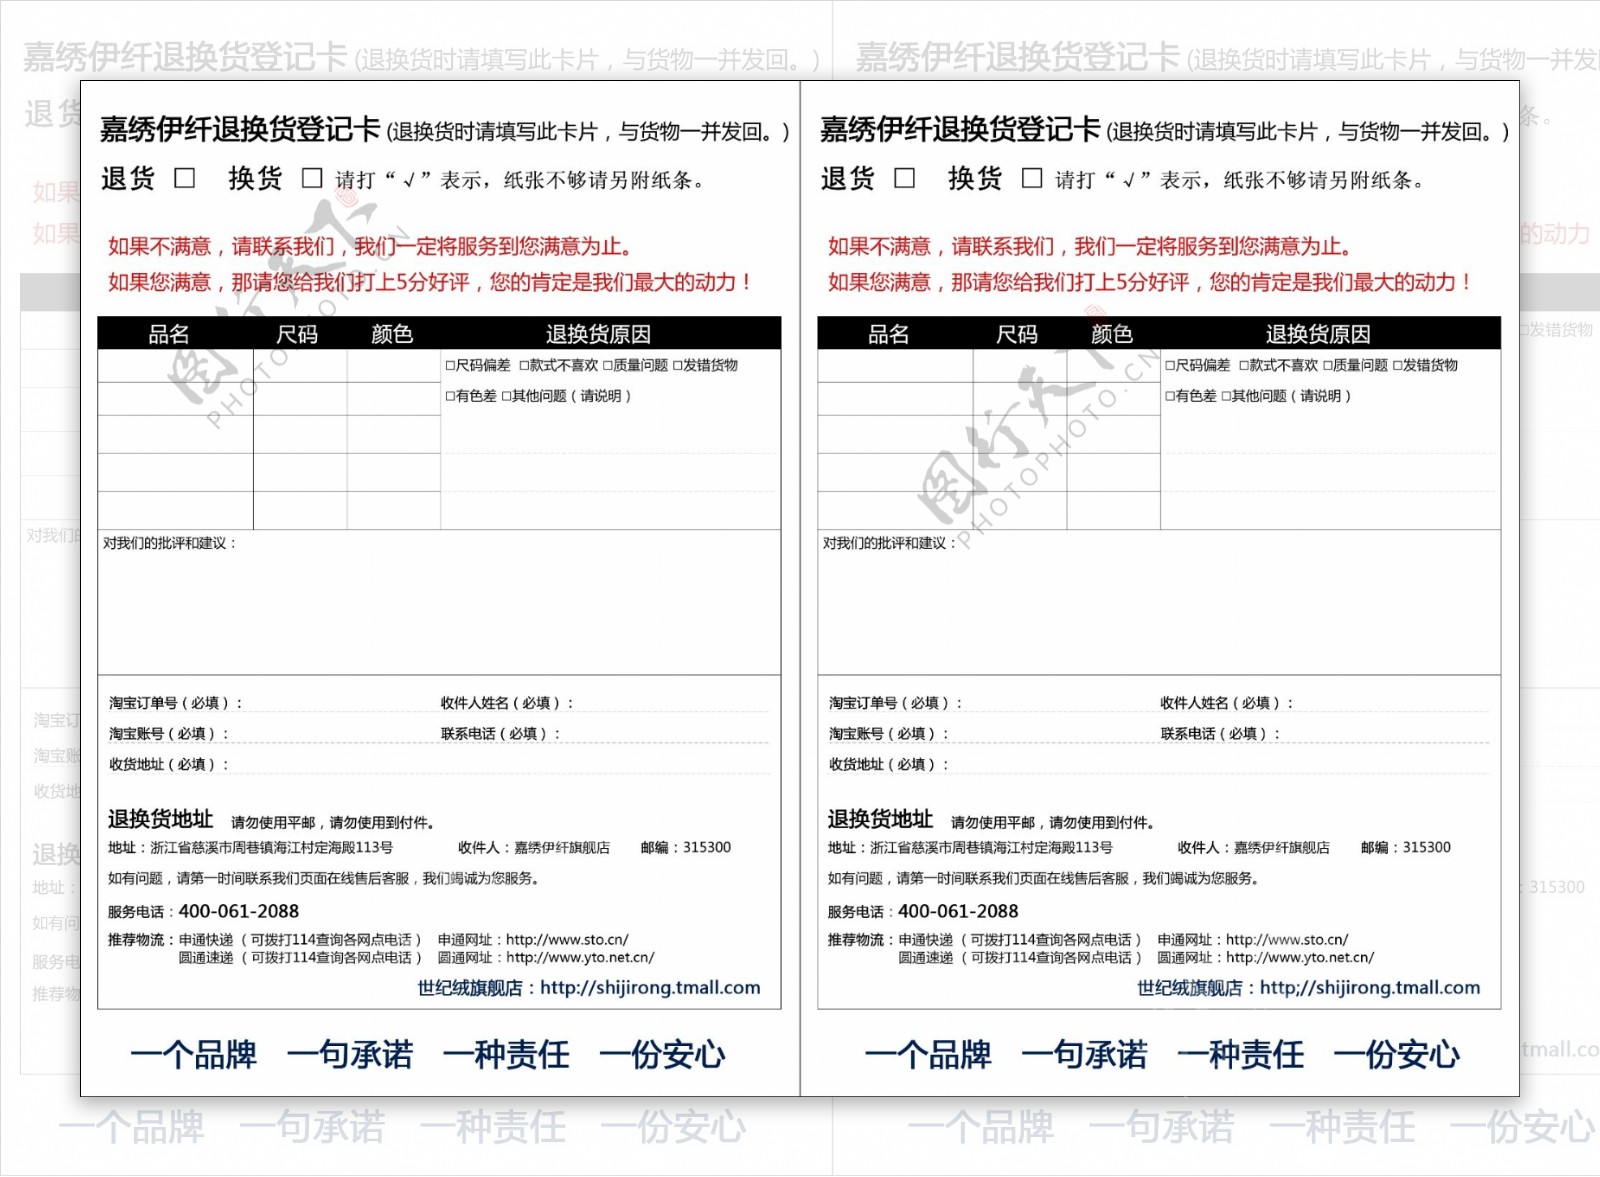Image resolution: width=1600 pixels, height=1177 pixels.
Task: Open the sto.cn link on right card
Action: pos(1287,940)
